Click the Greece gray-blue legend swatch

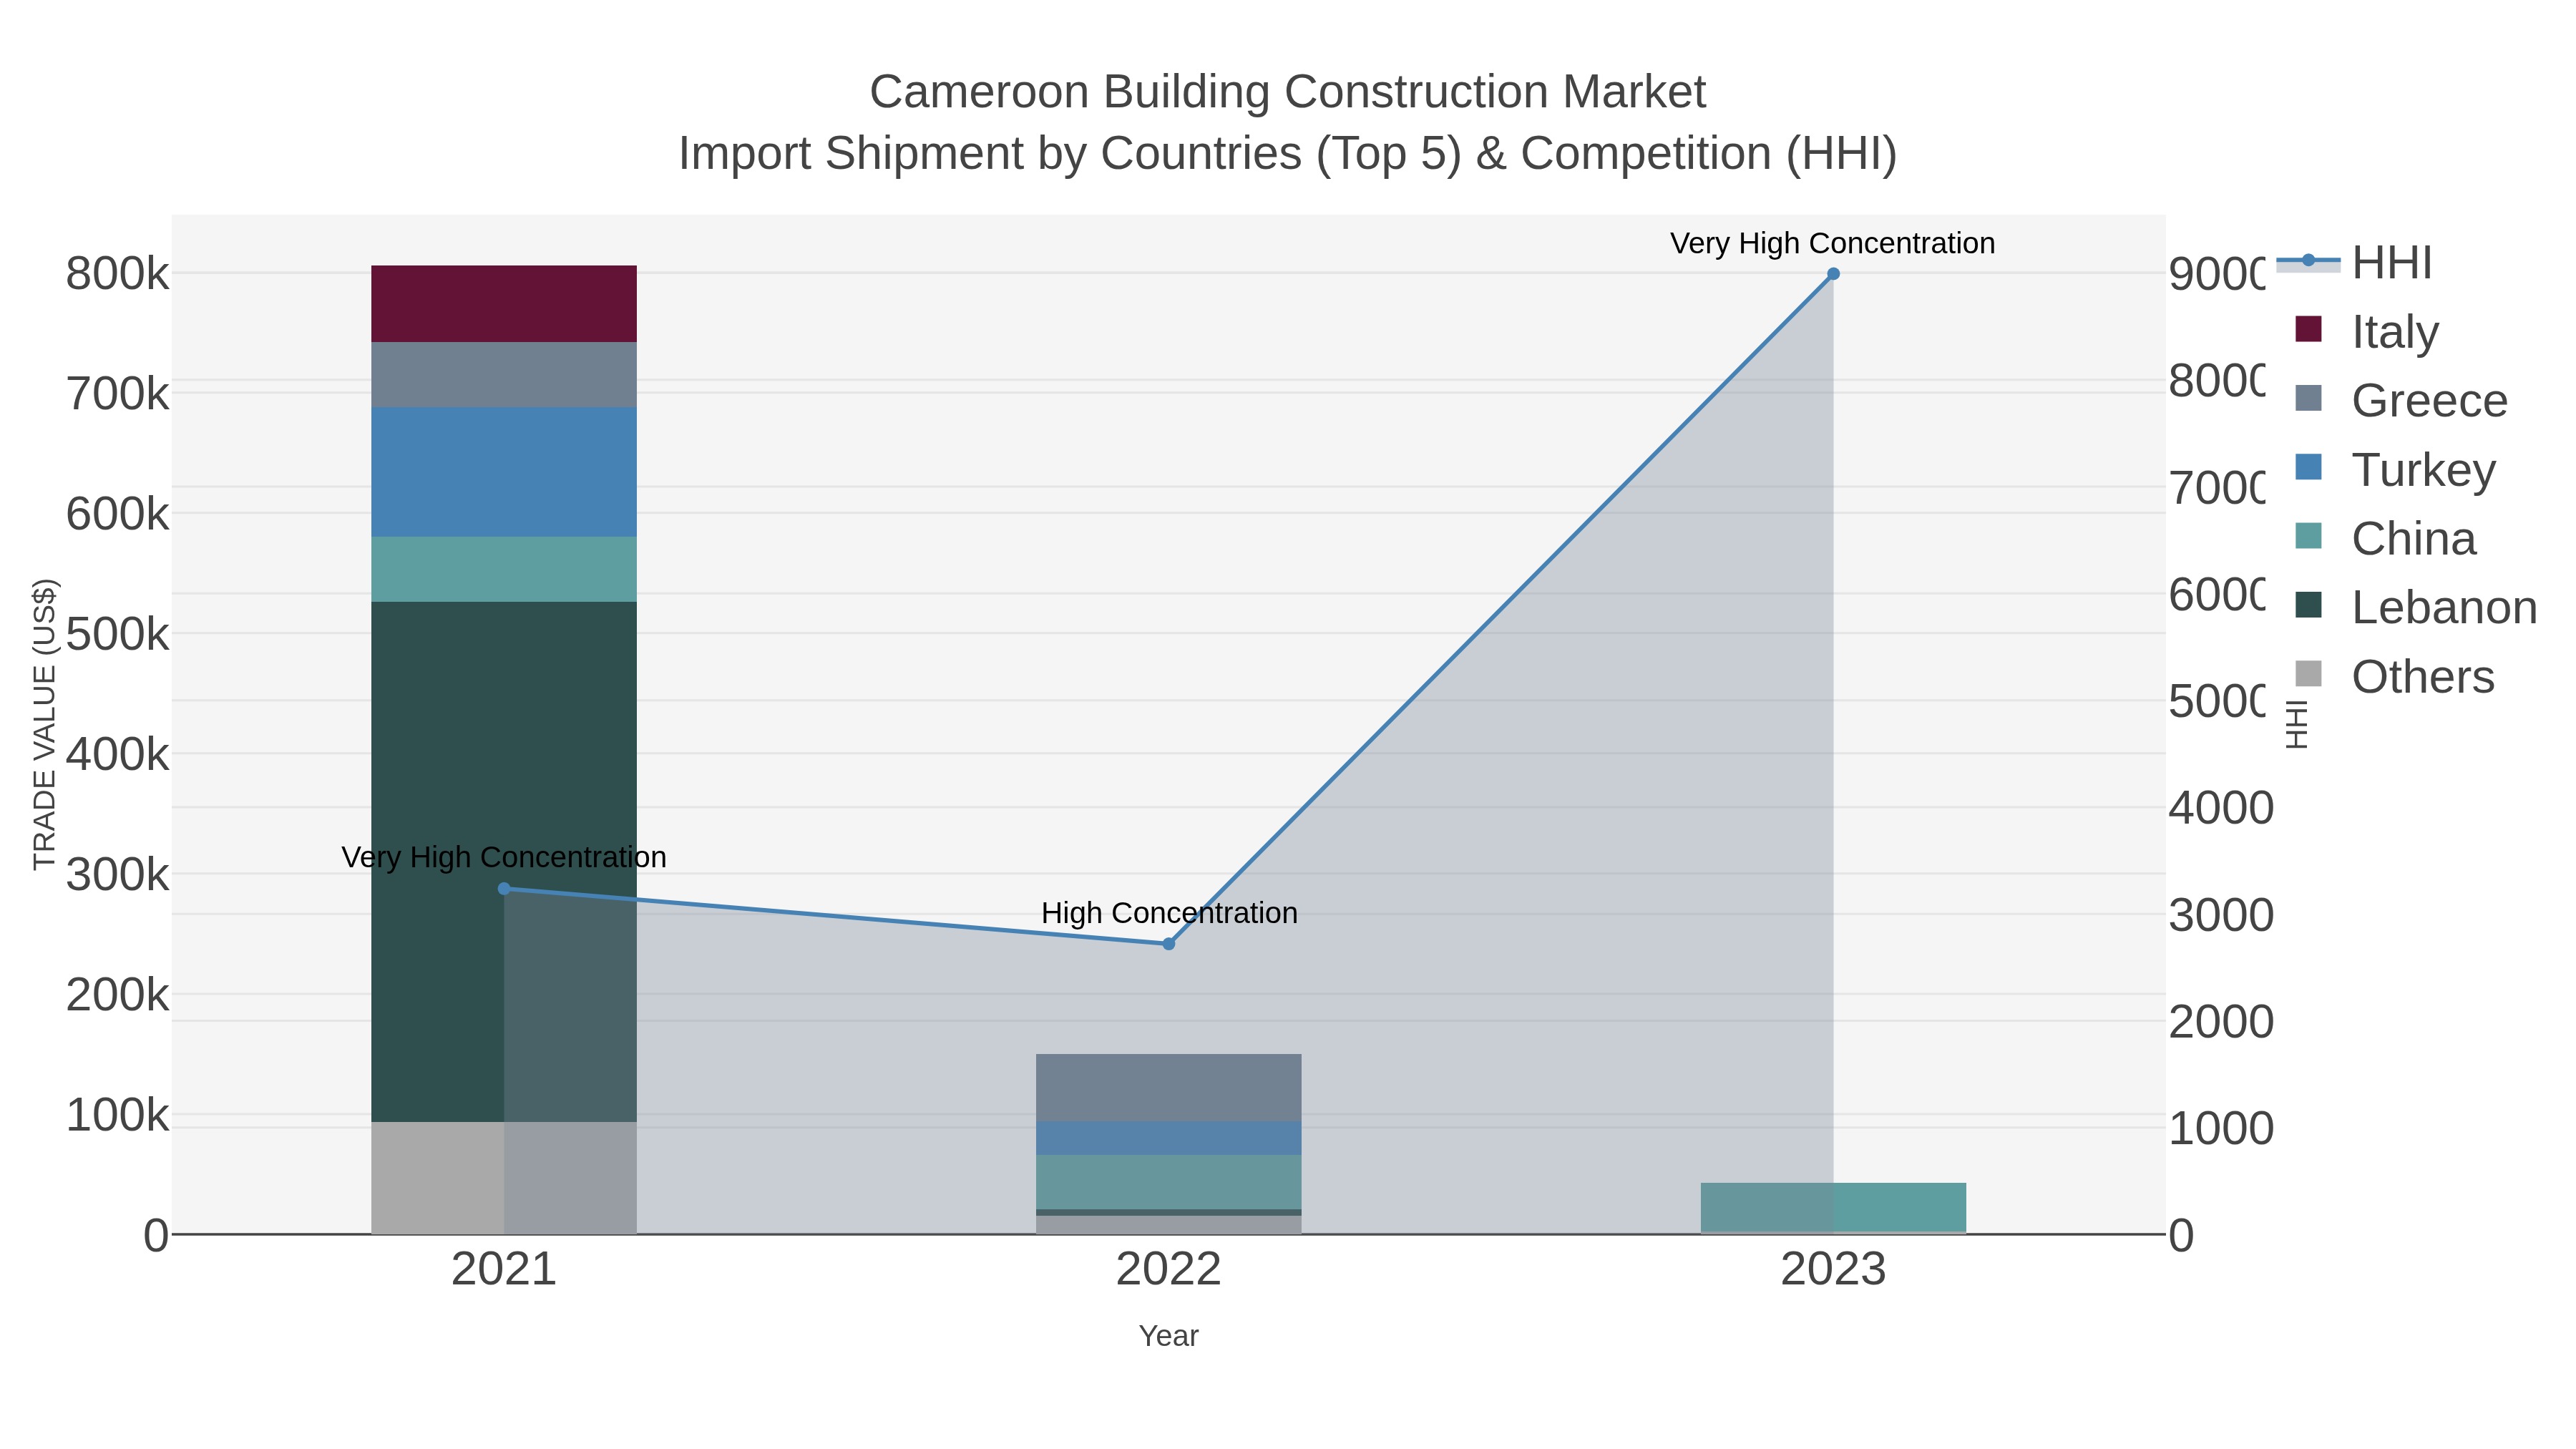point(2309,398)
